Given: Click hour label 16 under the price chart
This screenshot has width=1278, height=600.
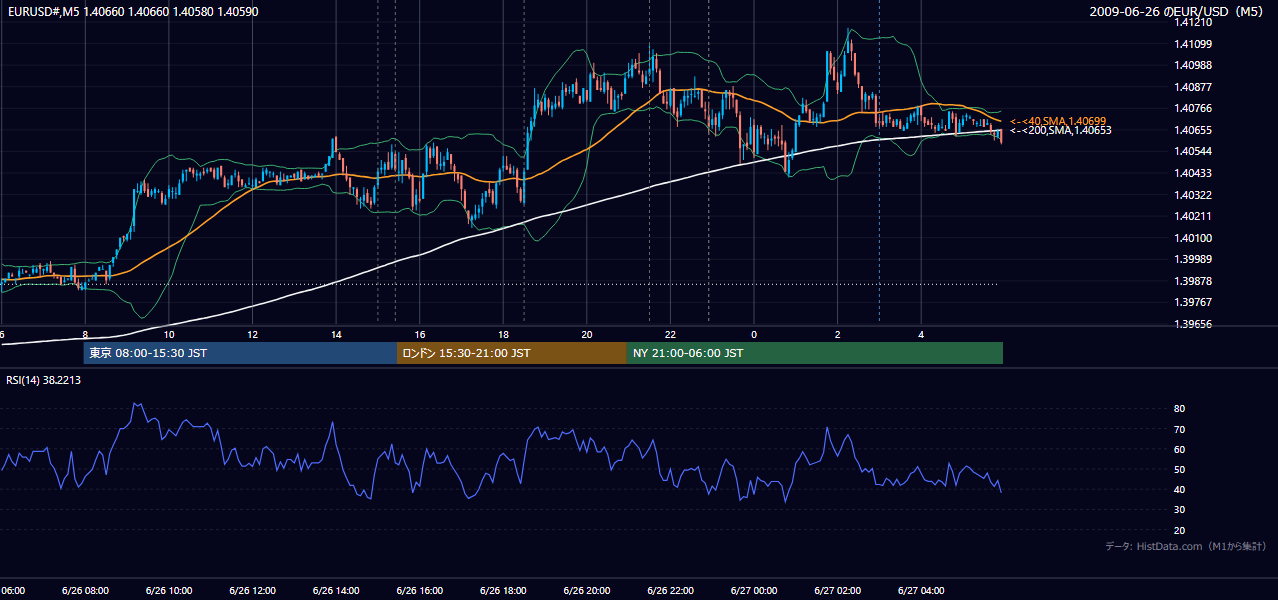Looking at the screenshot, I should click(x=420, y=334).
